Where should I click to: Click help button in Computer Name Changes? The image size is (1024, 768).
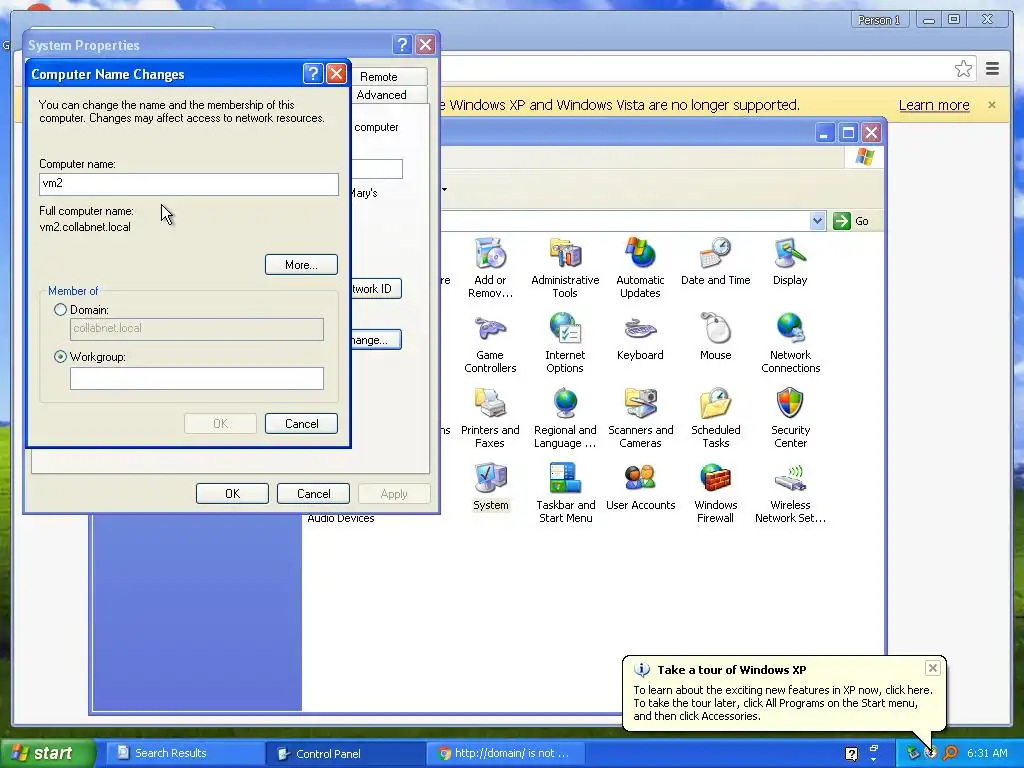tap(313, 74)
